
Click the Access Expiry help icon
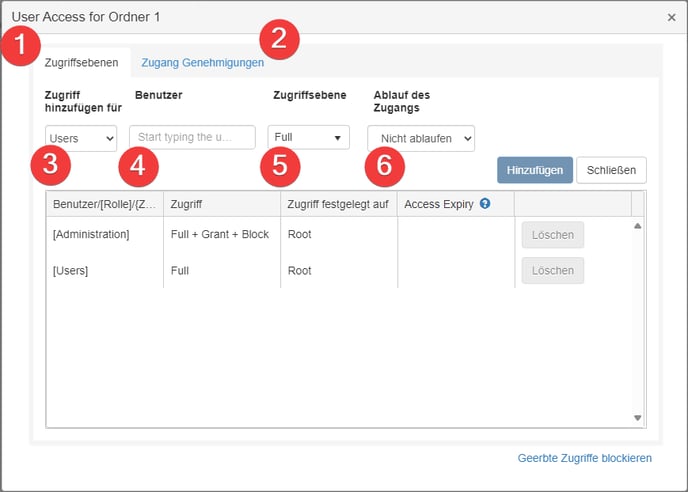tap(485, 204)
